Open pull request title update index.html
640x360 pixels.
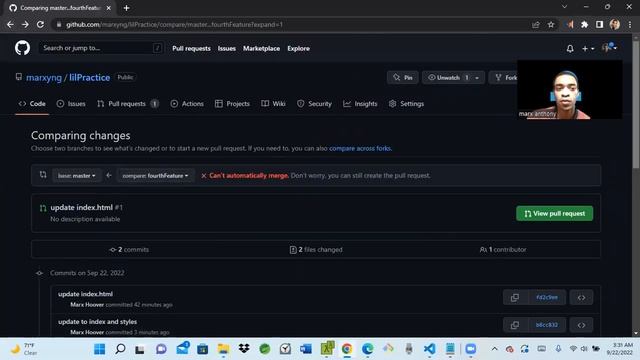(82, 208)
